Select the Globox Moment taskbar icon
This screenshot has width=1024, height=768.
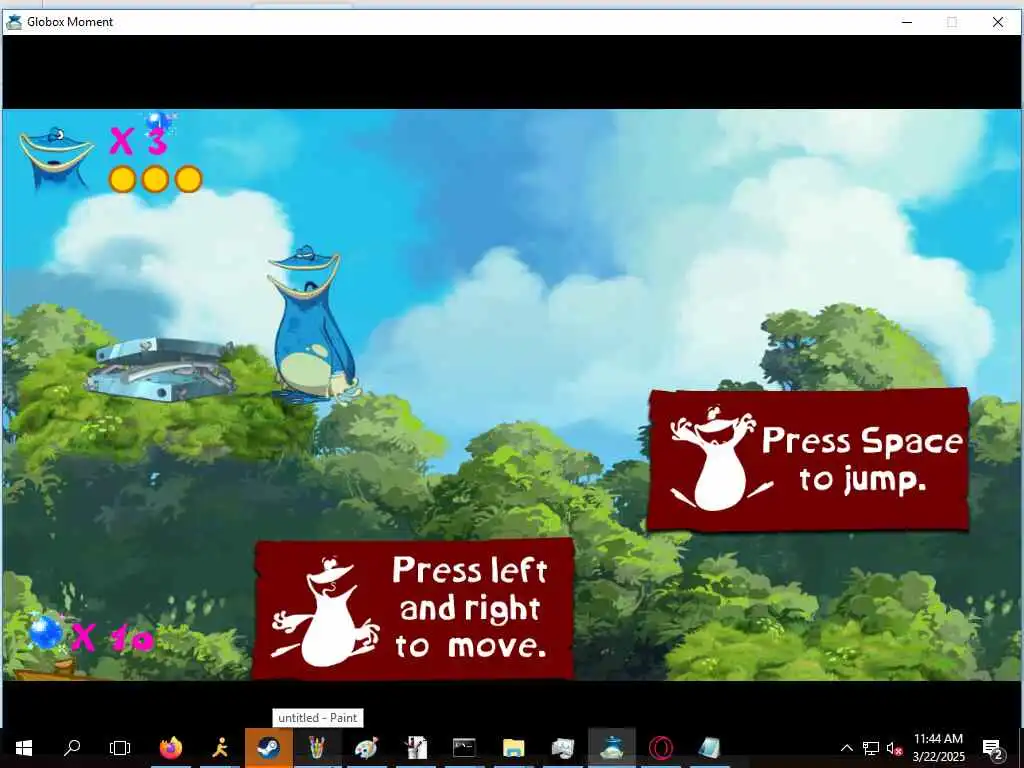point(612,748)
